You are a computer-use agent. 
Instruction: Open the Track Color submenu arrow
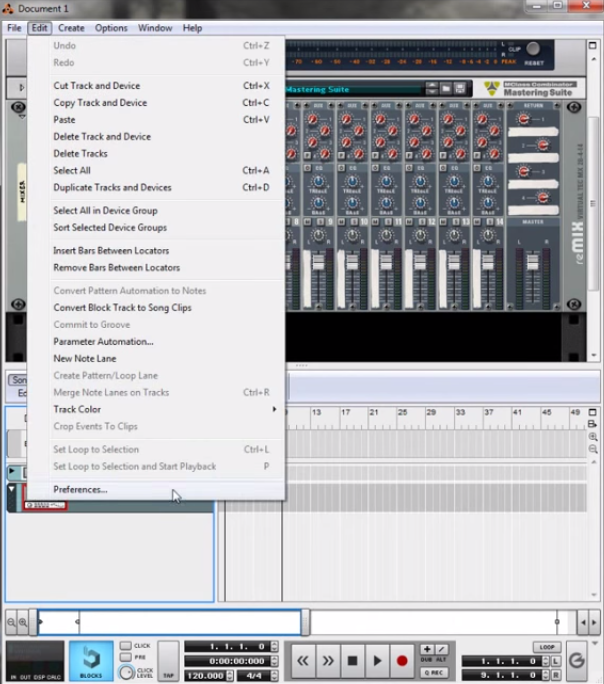click(274, 409)
